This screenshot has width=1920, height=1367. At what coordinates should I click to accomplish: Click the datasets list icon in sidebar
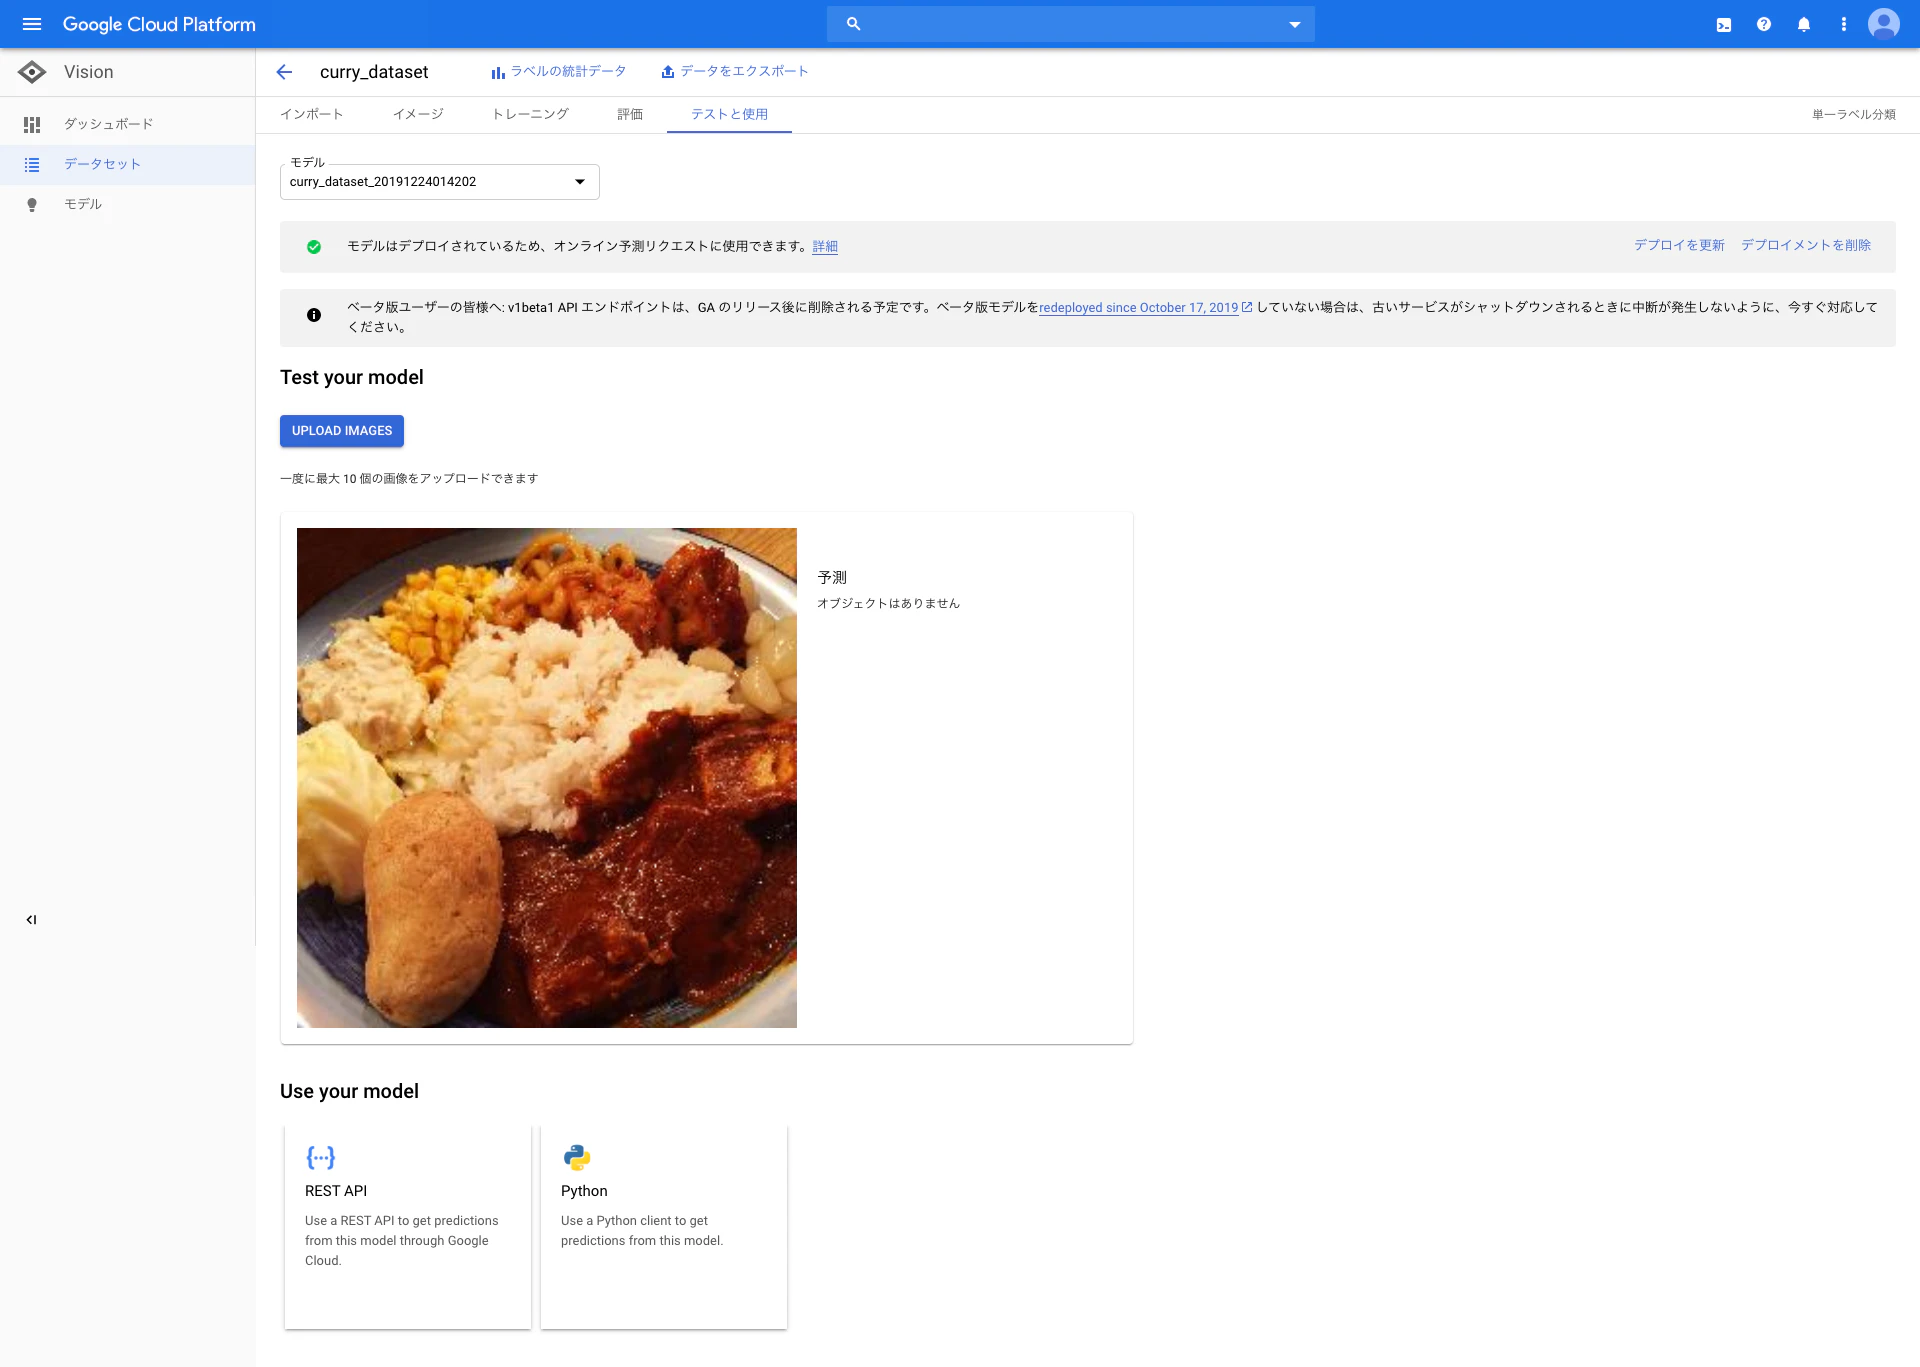pos(32,164)
